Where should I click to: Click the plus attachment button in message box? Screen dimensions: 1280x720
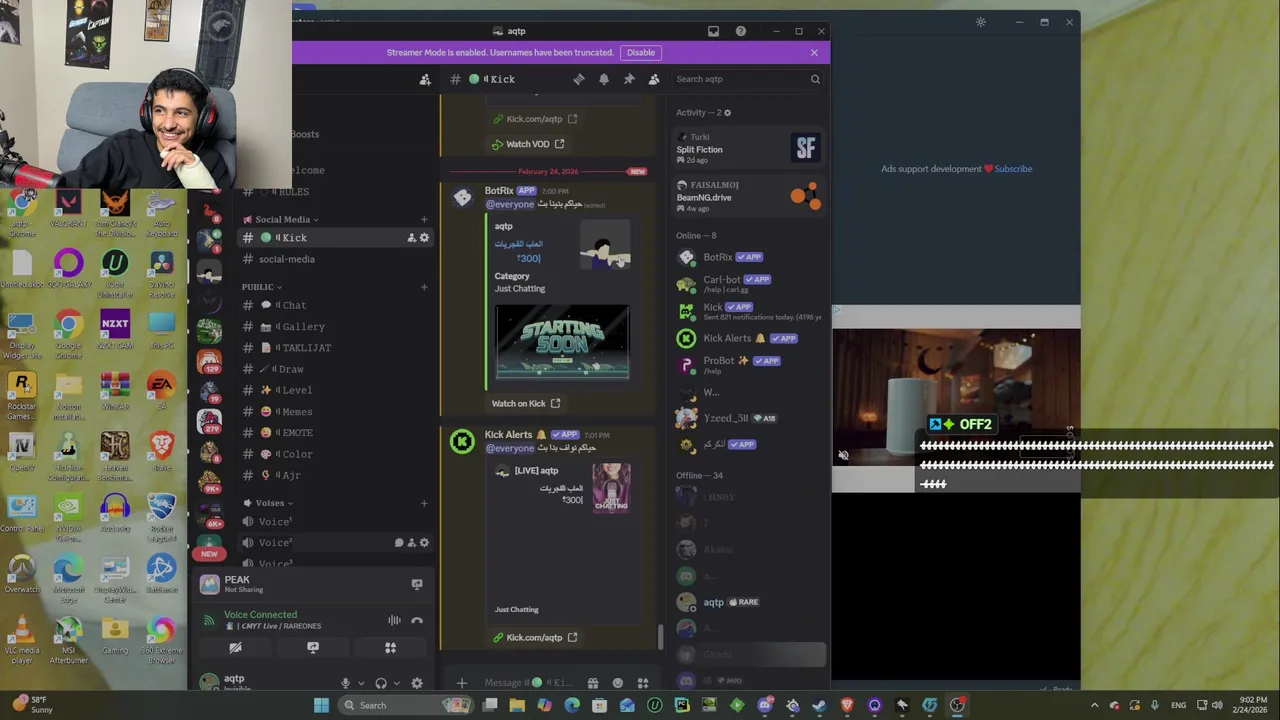pos(462,683)
